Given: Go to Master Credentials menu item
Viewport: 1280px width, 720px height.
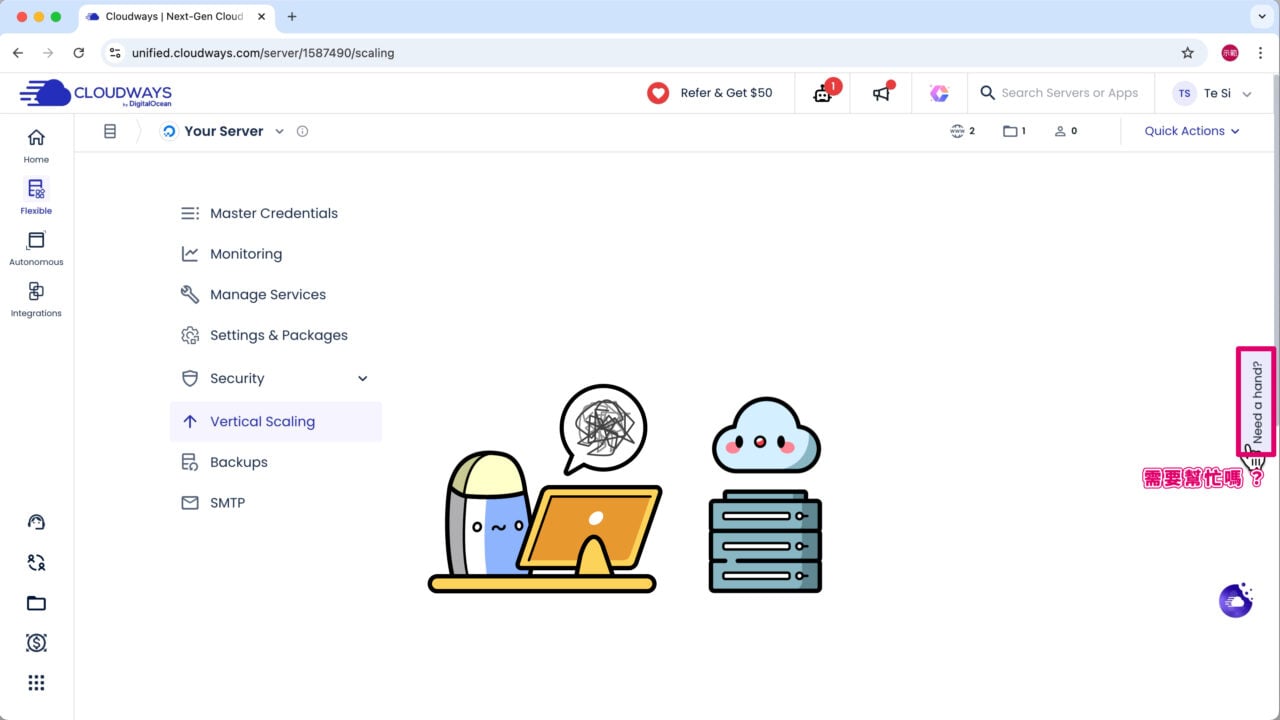Looking at the screenshot, I should point(273,213).
